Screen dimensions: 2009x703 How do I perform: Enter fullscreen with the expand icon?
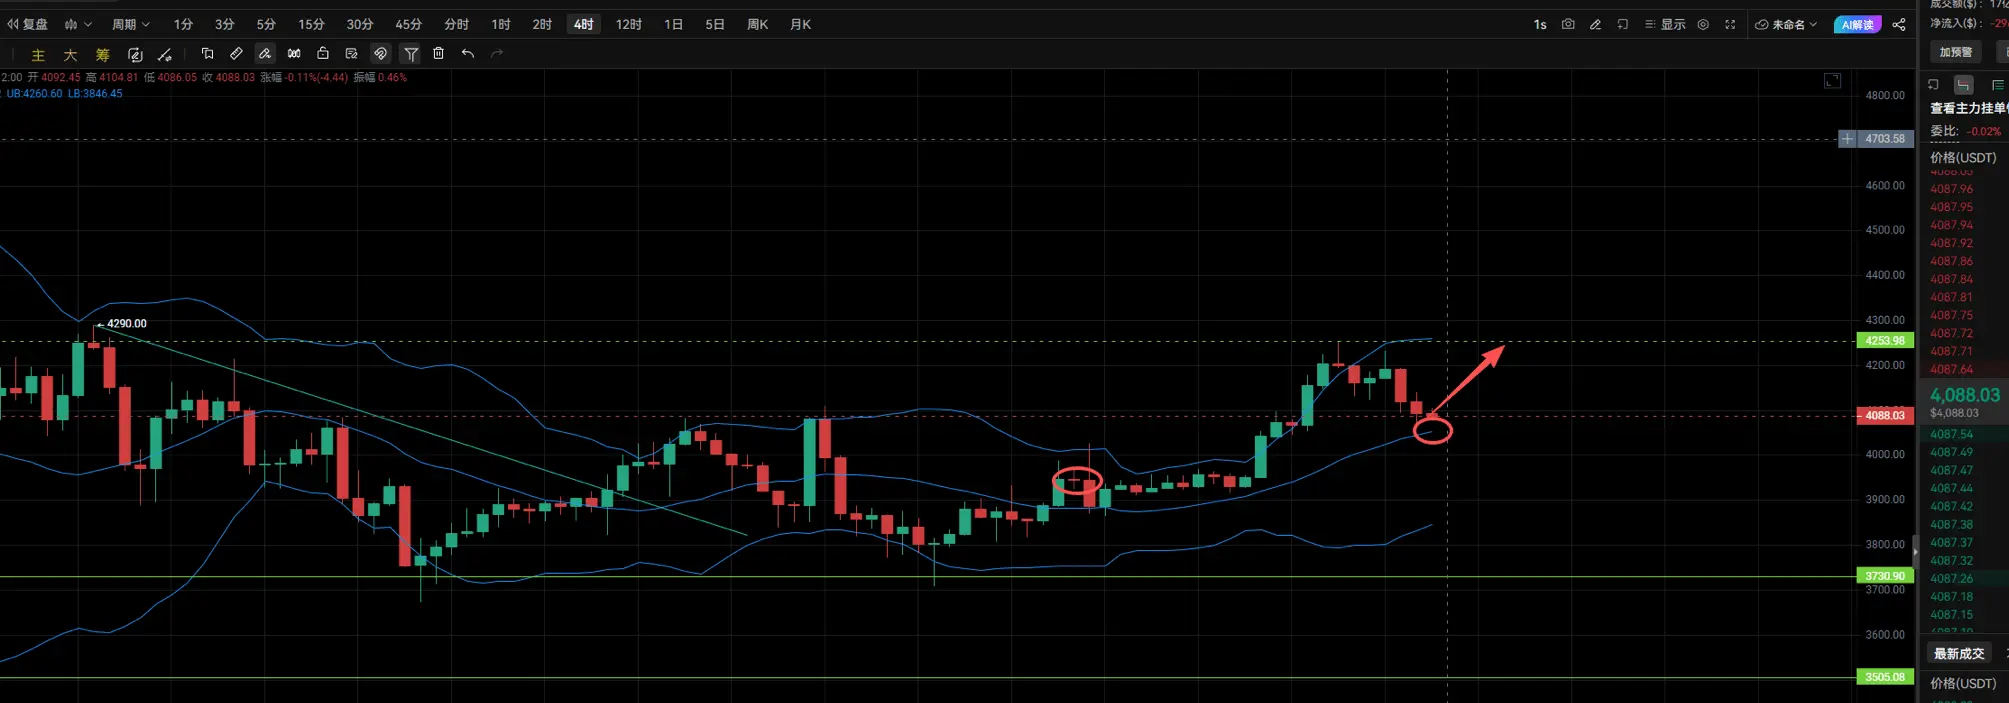coord(1730,24)
